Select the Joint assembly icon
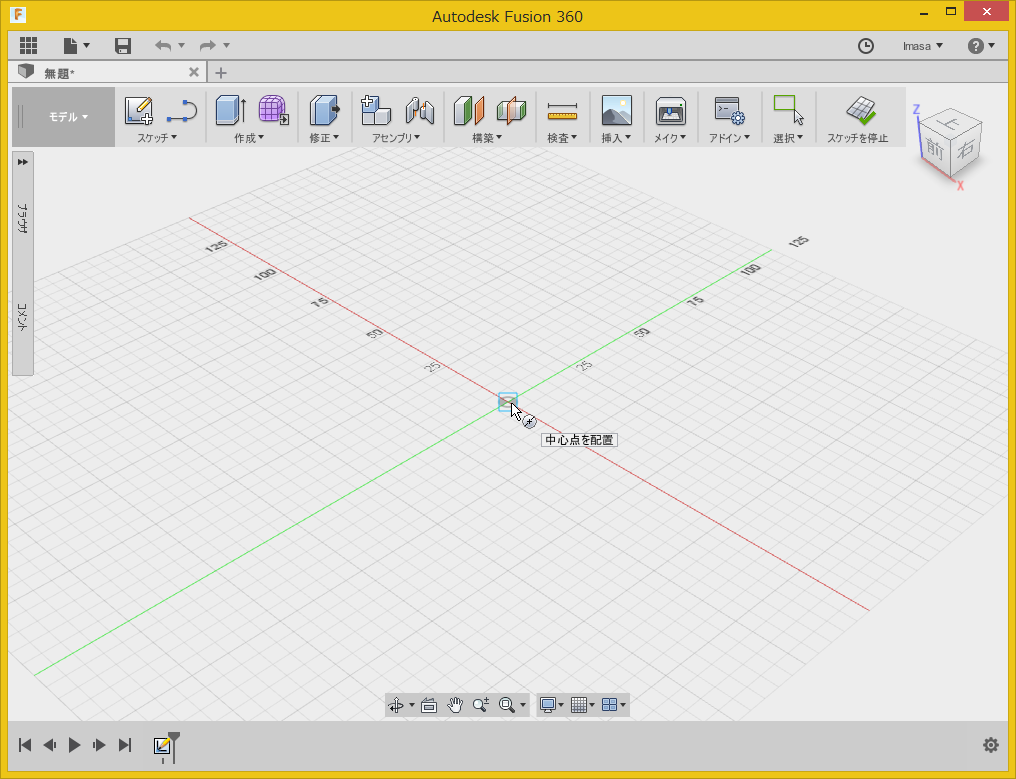 419,110
